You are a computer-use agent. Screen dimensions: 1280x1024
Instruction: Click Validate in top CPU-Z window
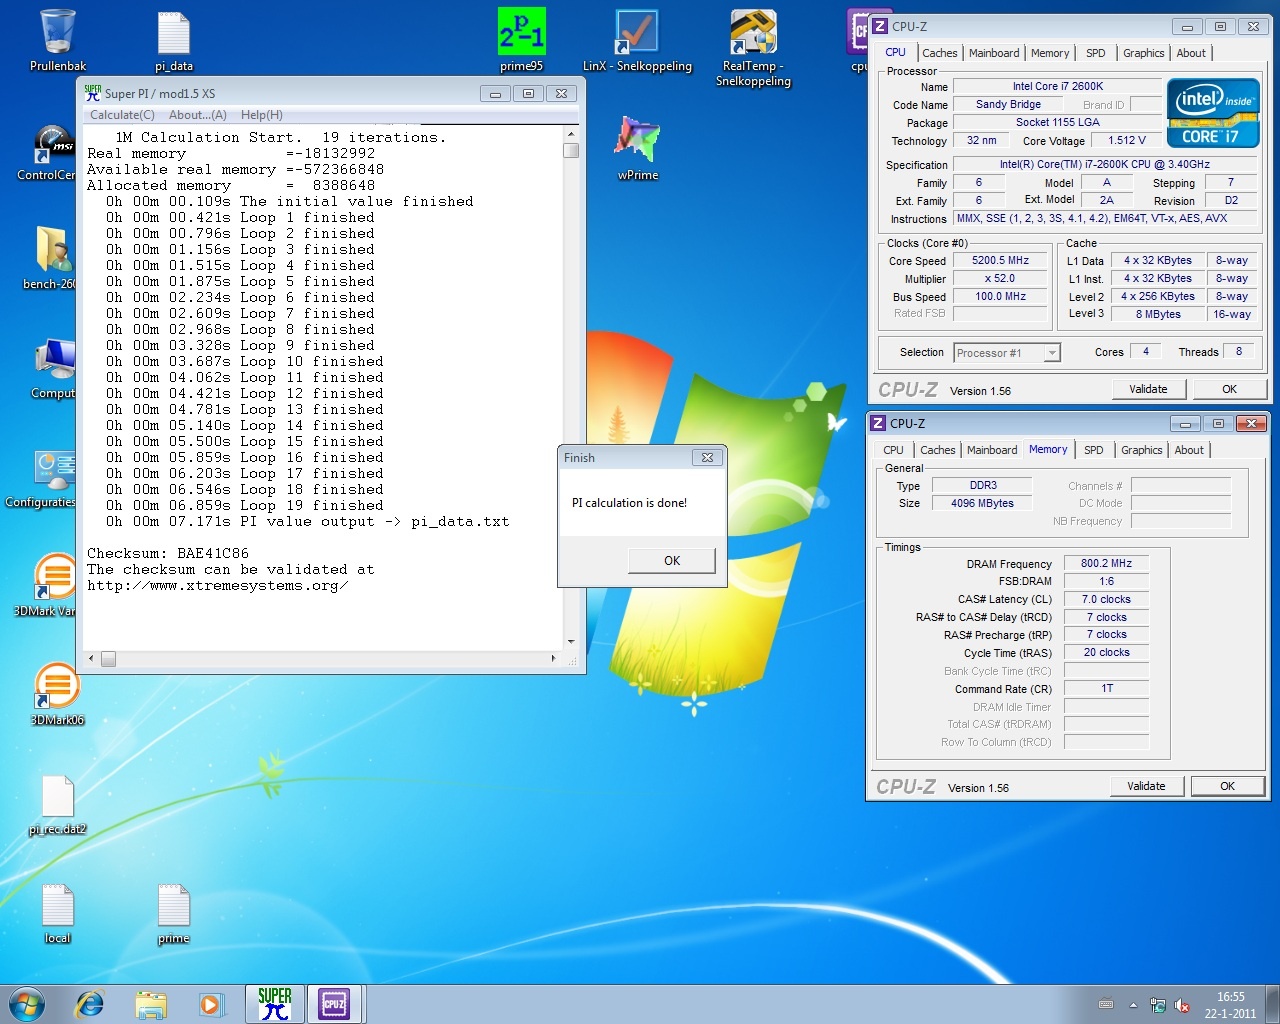pyautogui.click(x=1148, y=389)
